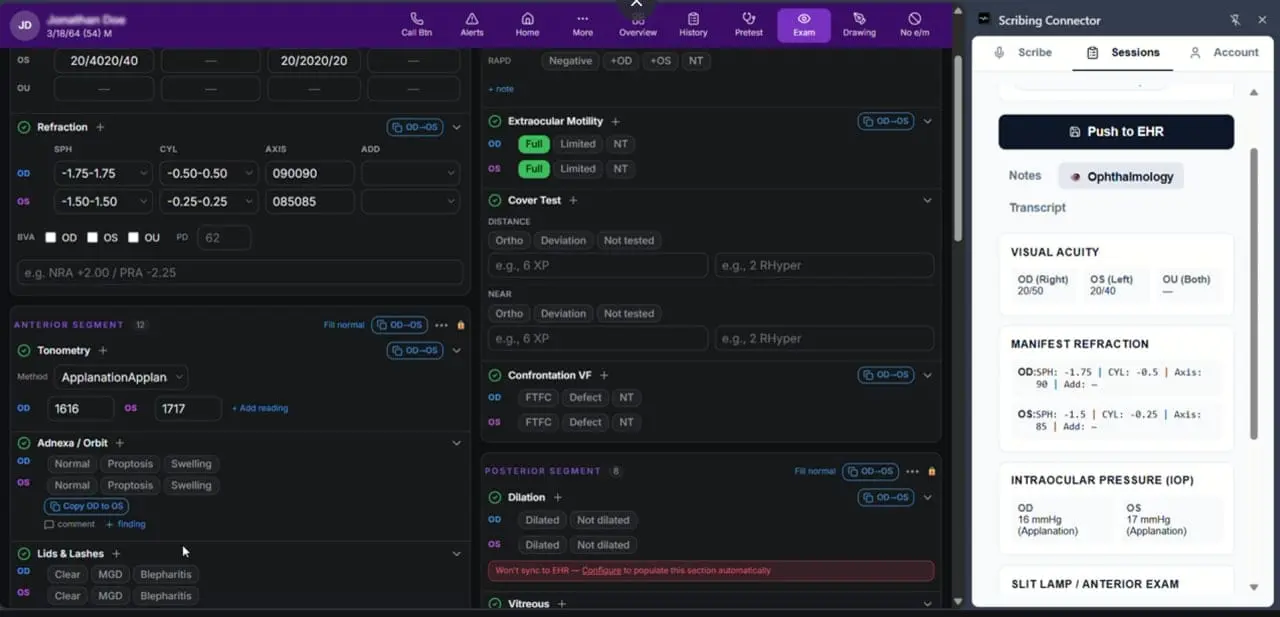
Task: Select Blepharitis for OD Lids & Lashes
Action: (166, 574)
